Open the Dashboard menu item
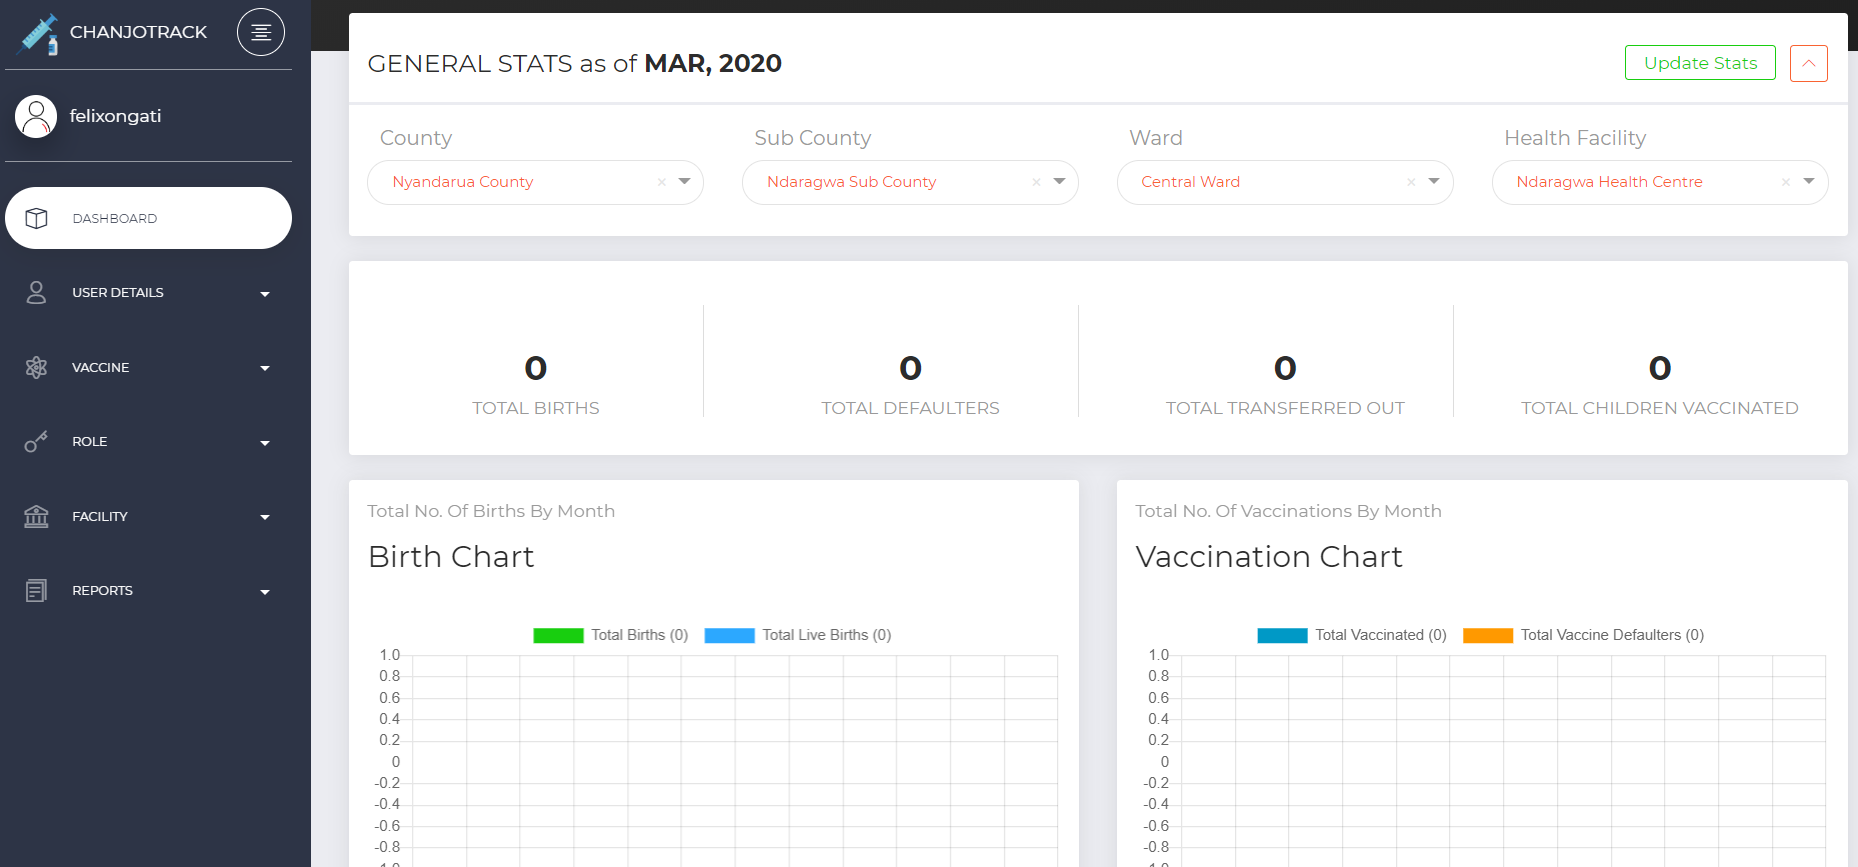 coord(148,218)
